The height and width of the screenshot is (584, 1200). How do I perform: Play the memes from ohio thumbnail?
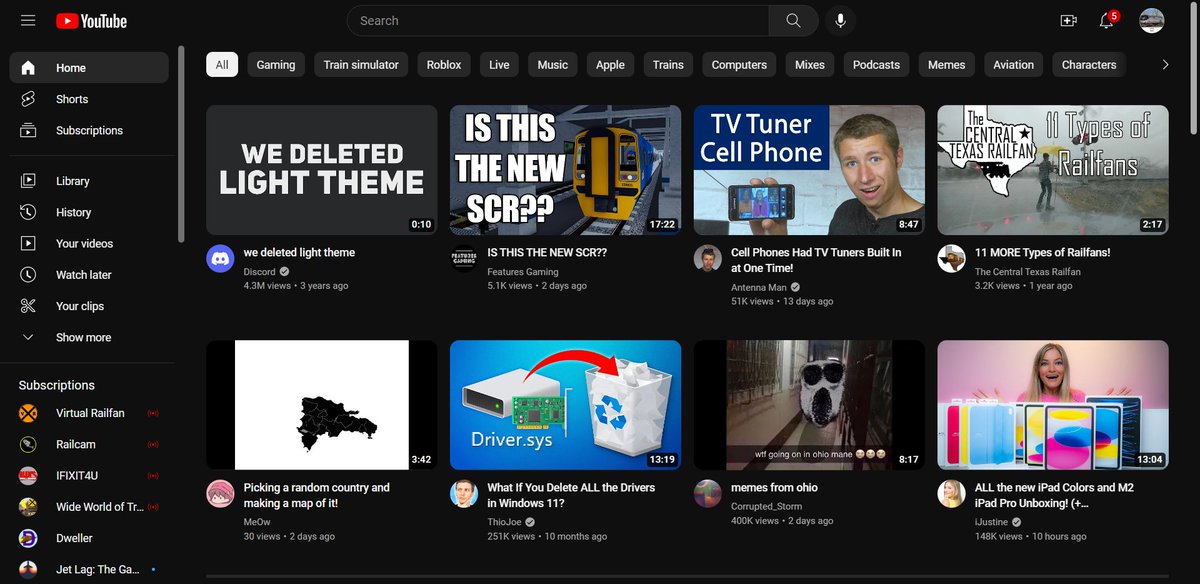pyautogui.click(x=809, y=405)
